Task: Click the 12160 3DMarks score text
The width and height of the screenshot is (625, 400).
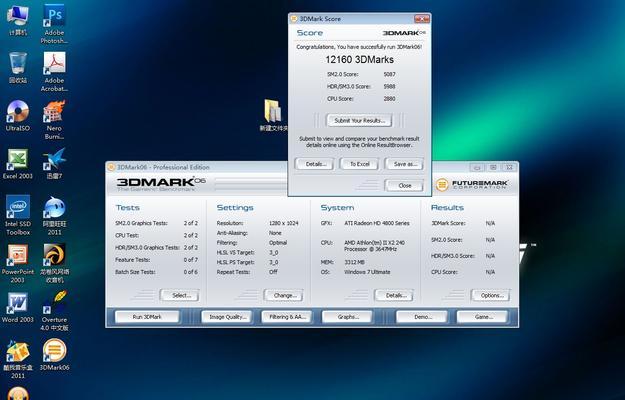Action: click(x=359, y=60)
